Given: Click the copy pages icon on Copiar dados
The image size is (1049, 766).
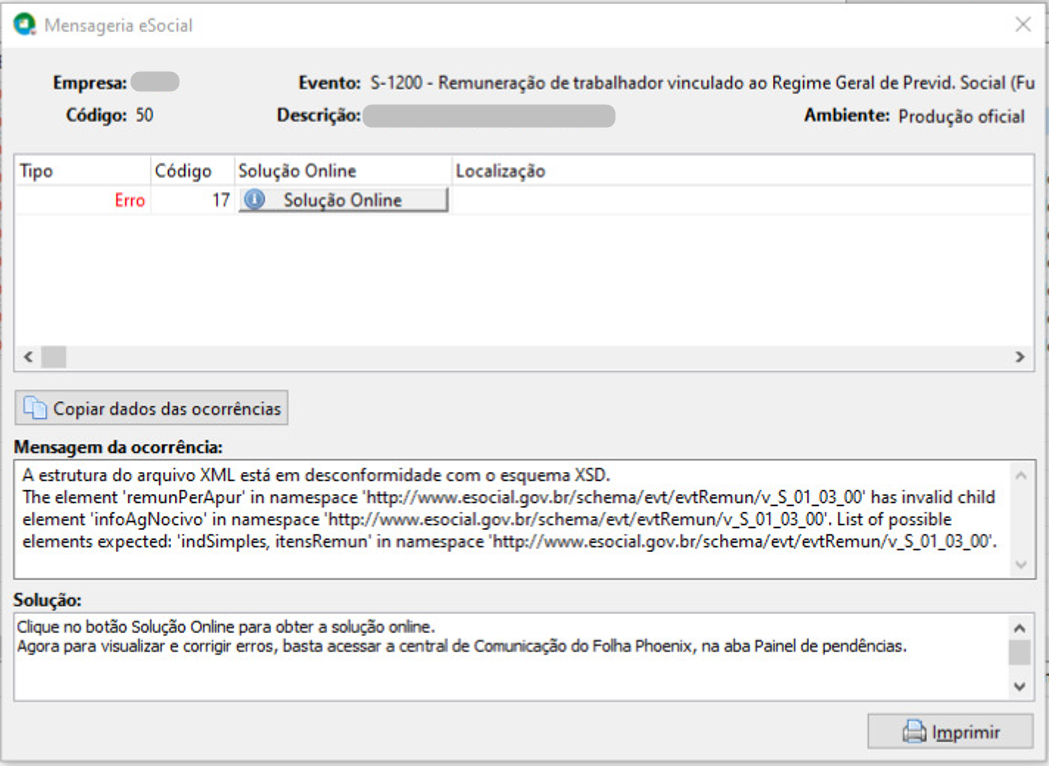Looking at the screenshot, I should 35,407.
